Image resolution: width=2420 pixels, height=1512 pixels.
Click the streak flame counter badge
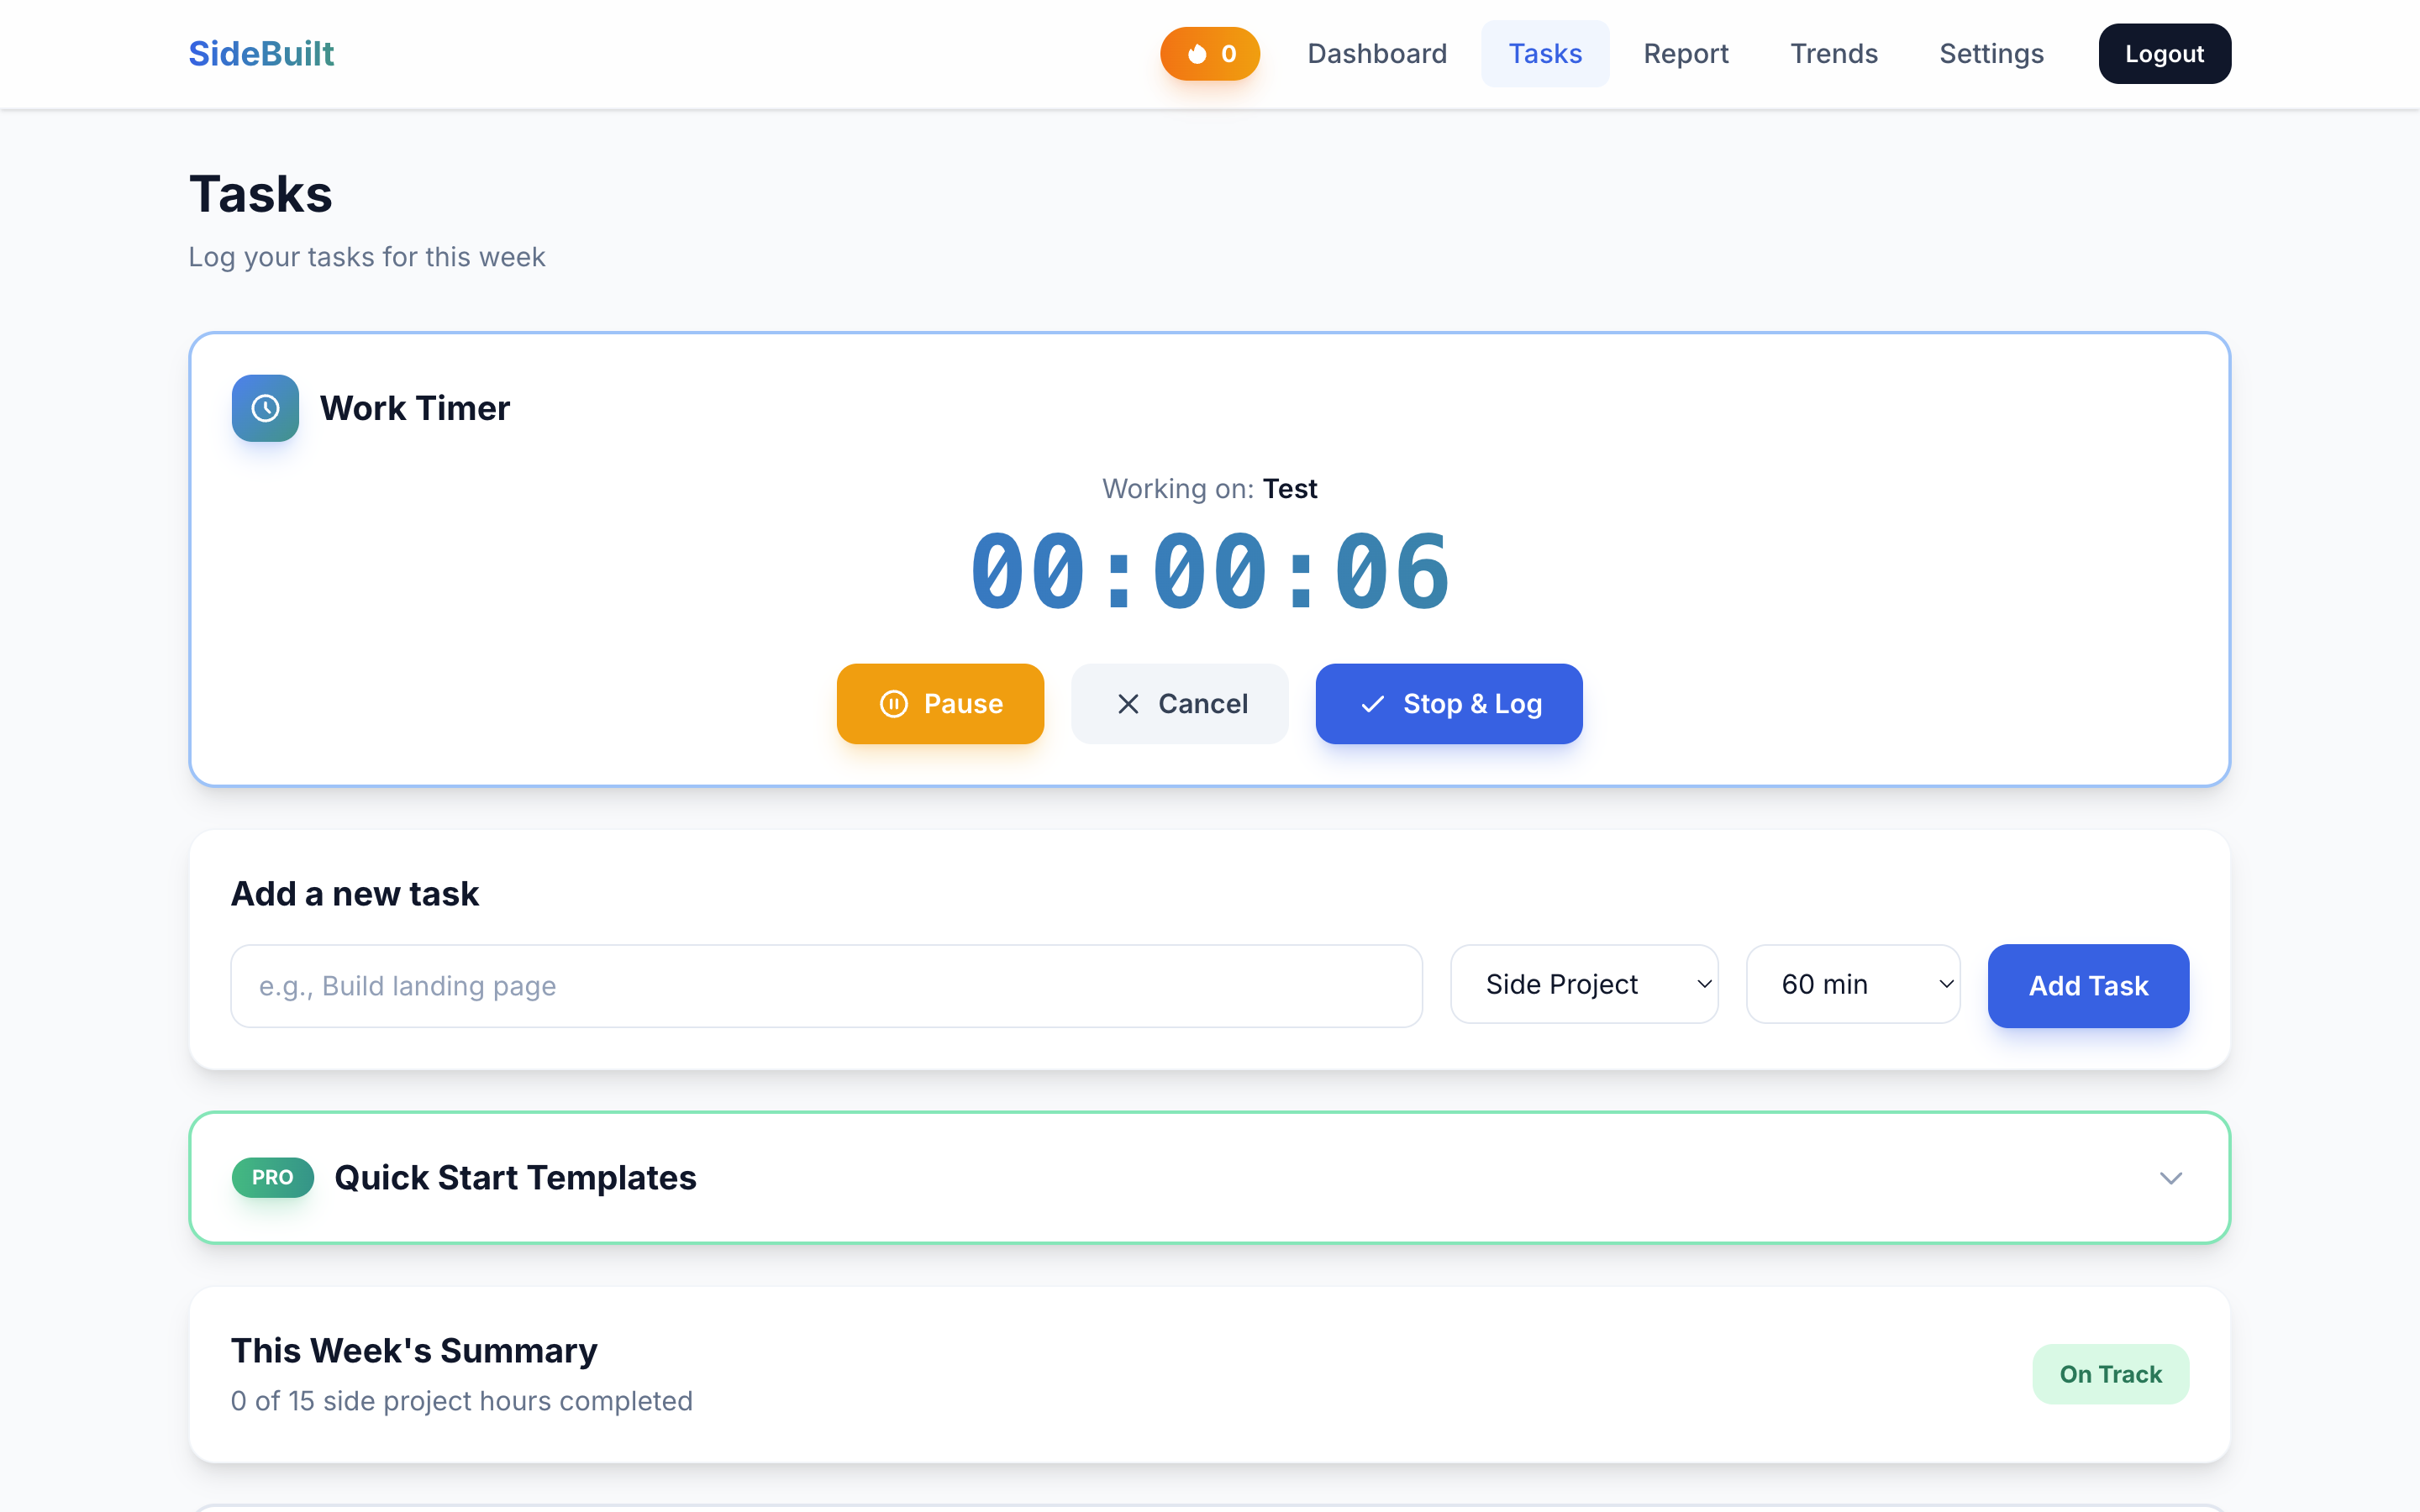click(x=1209, y=54)
